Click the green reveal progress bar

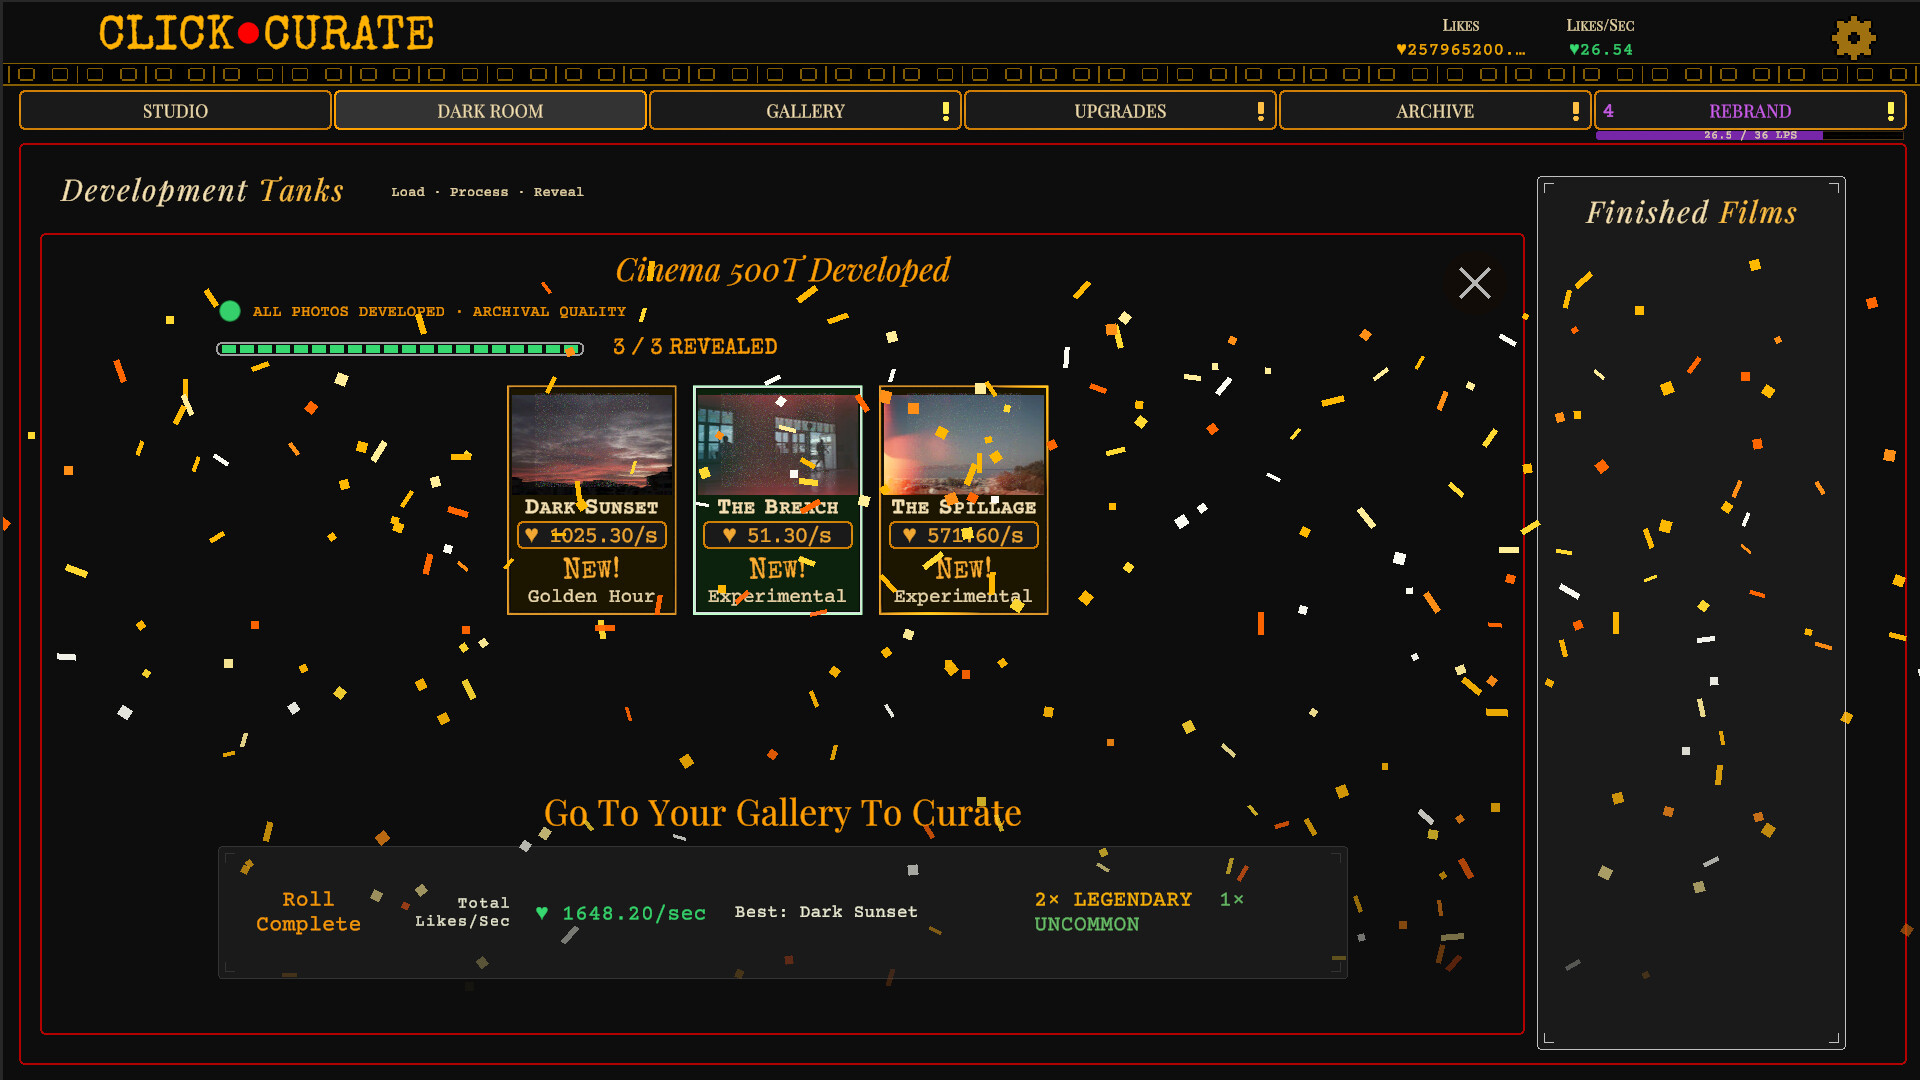pos(400,349)
